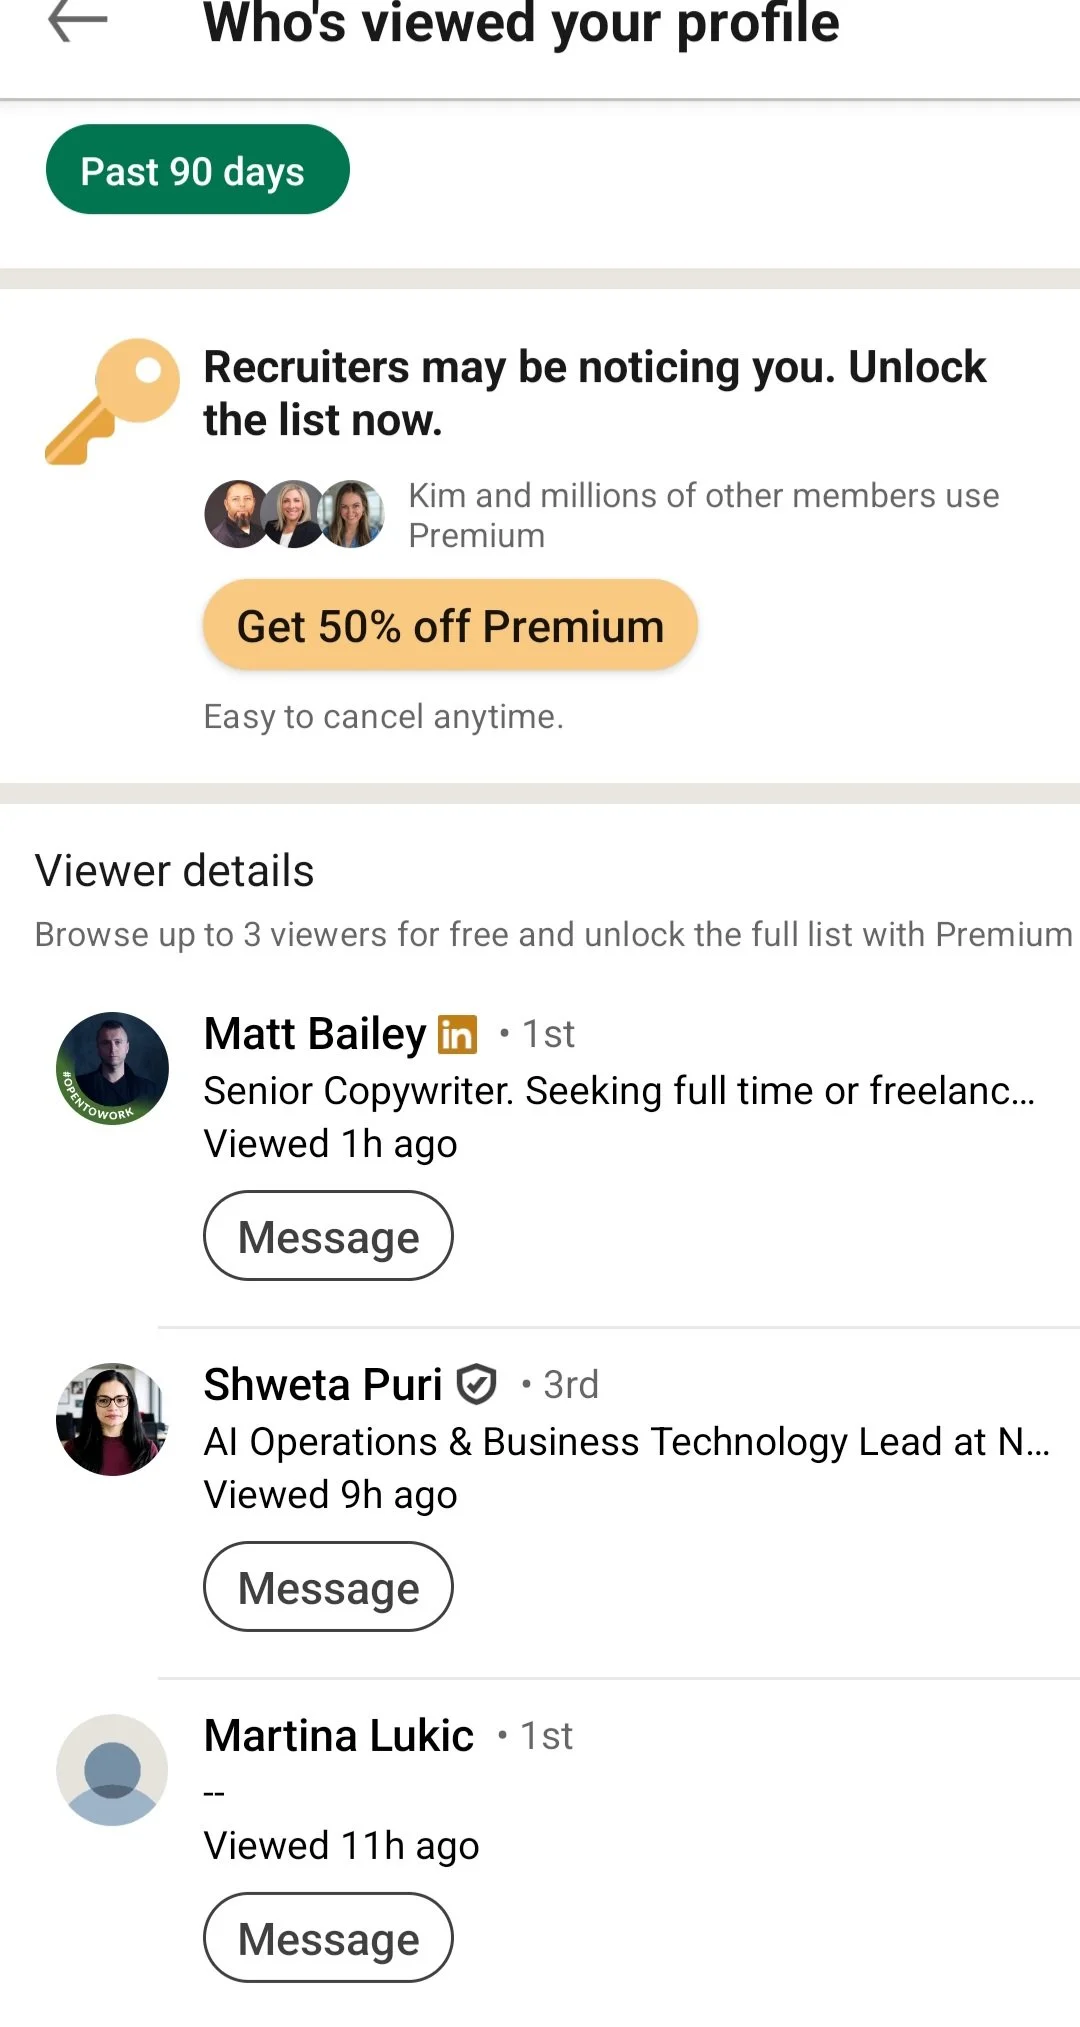Open Martina Lukic's name link

pos(339,1735)
